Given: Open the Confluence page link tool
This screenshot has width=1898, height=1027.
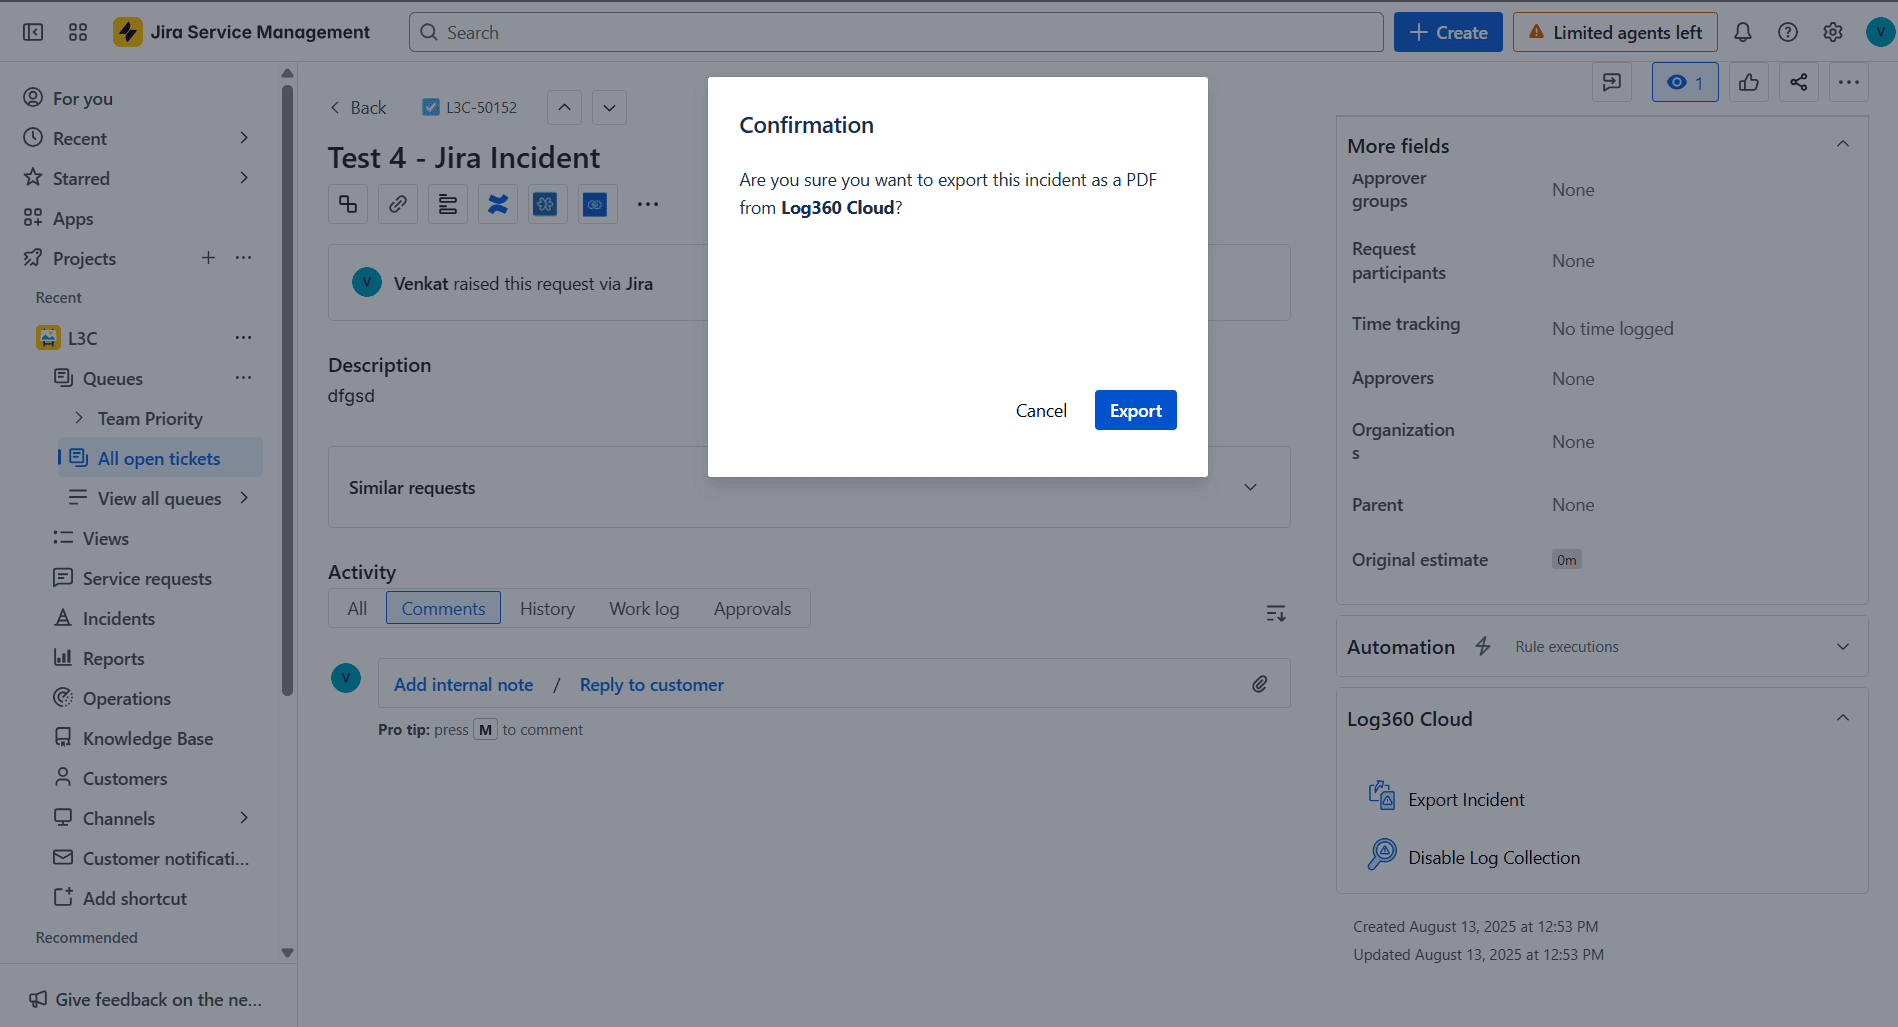Looking at the screenshot, I should (497, 204).
